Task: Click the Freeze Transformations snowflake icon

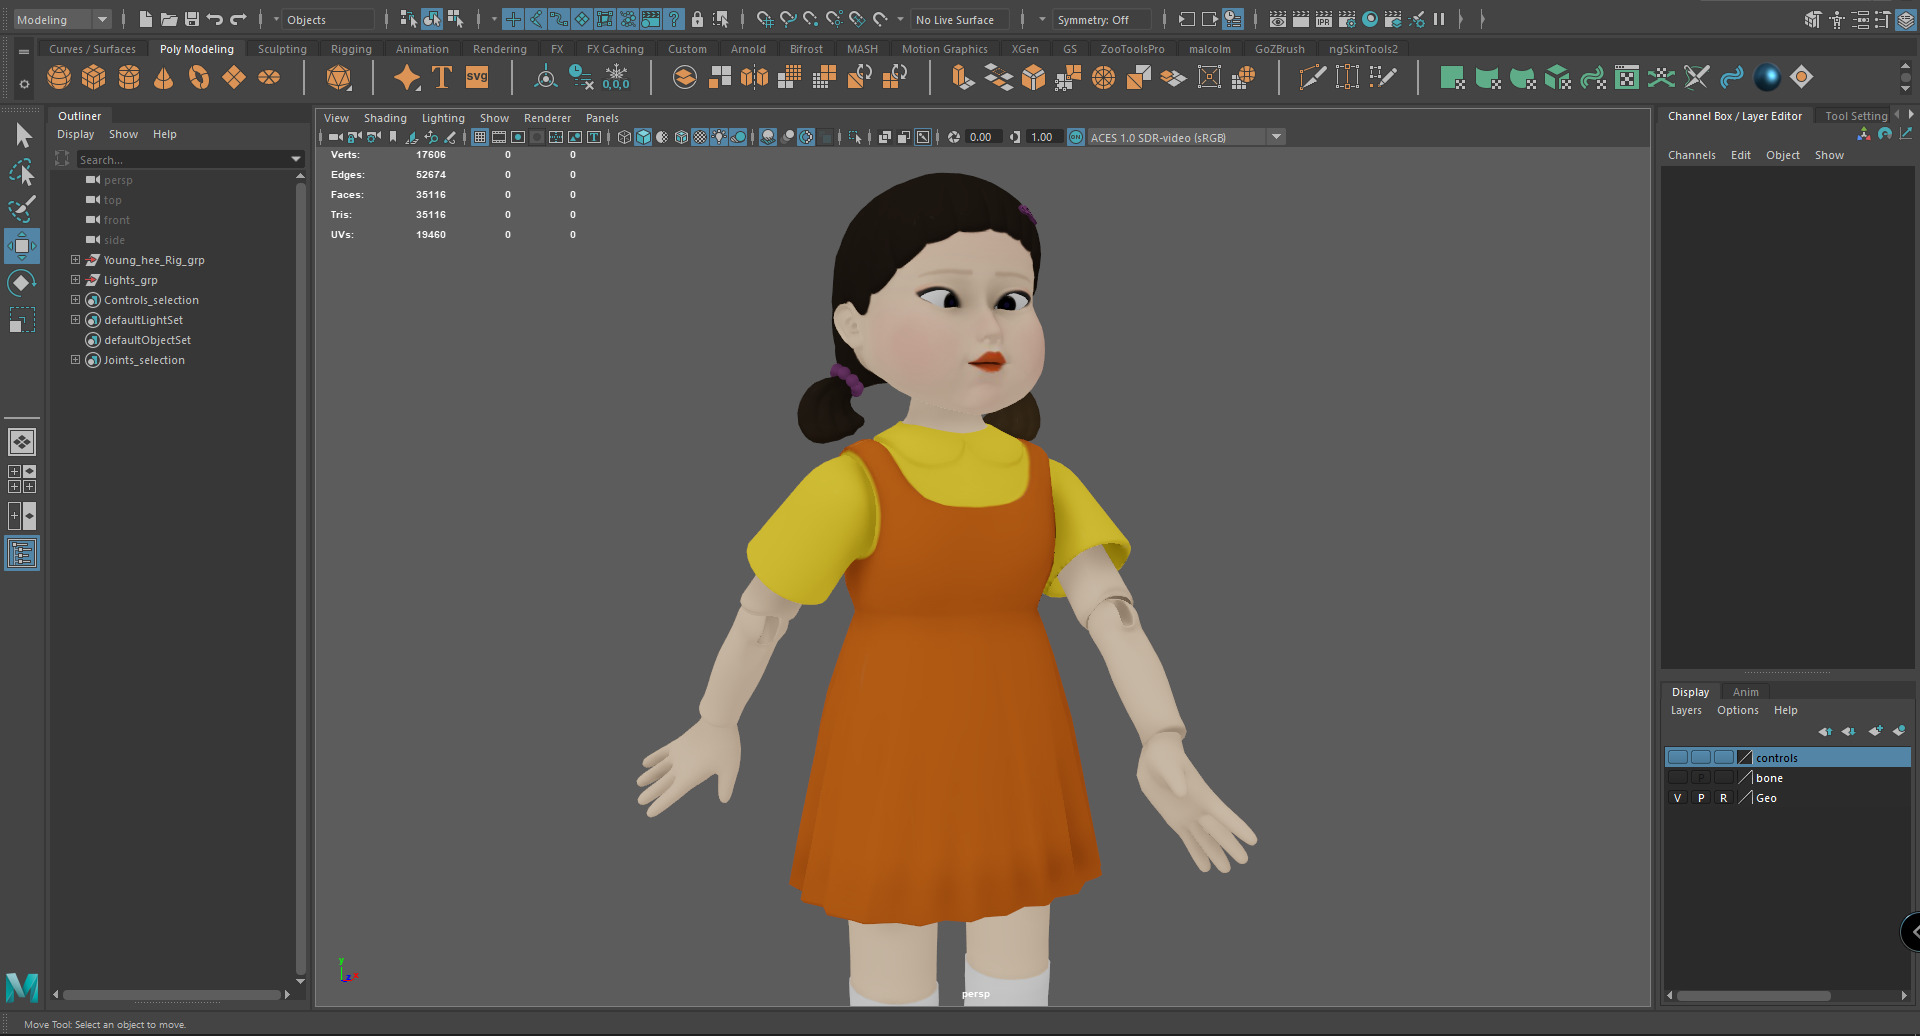Action: (x=616, y=77)
